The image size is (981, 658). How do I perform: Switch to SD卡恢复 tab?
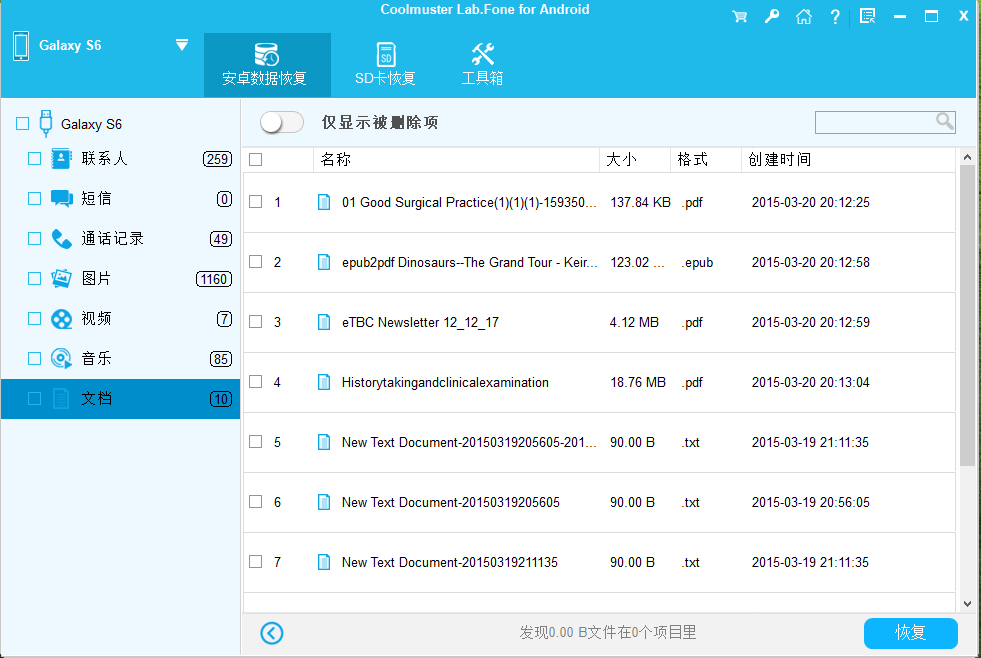coord(385,65)
